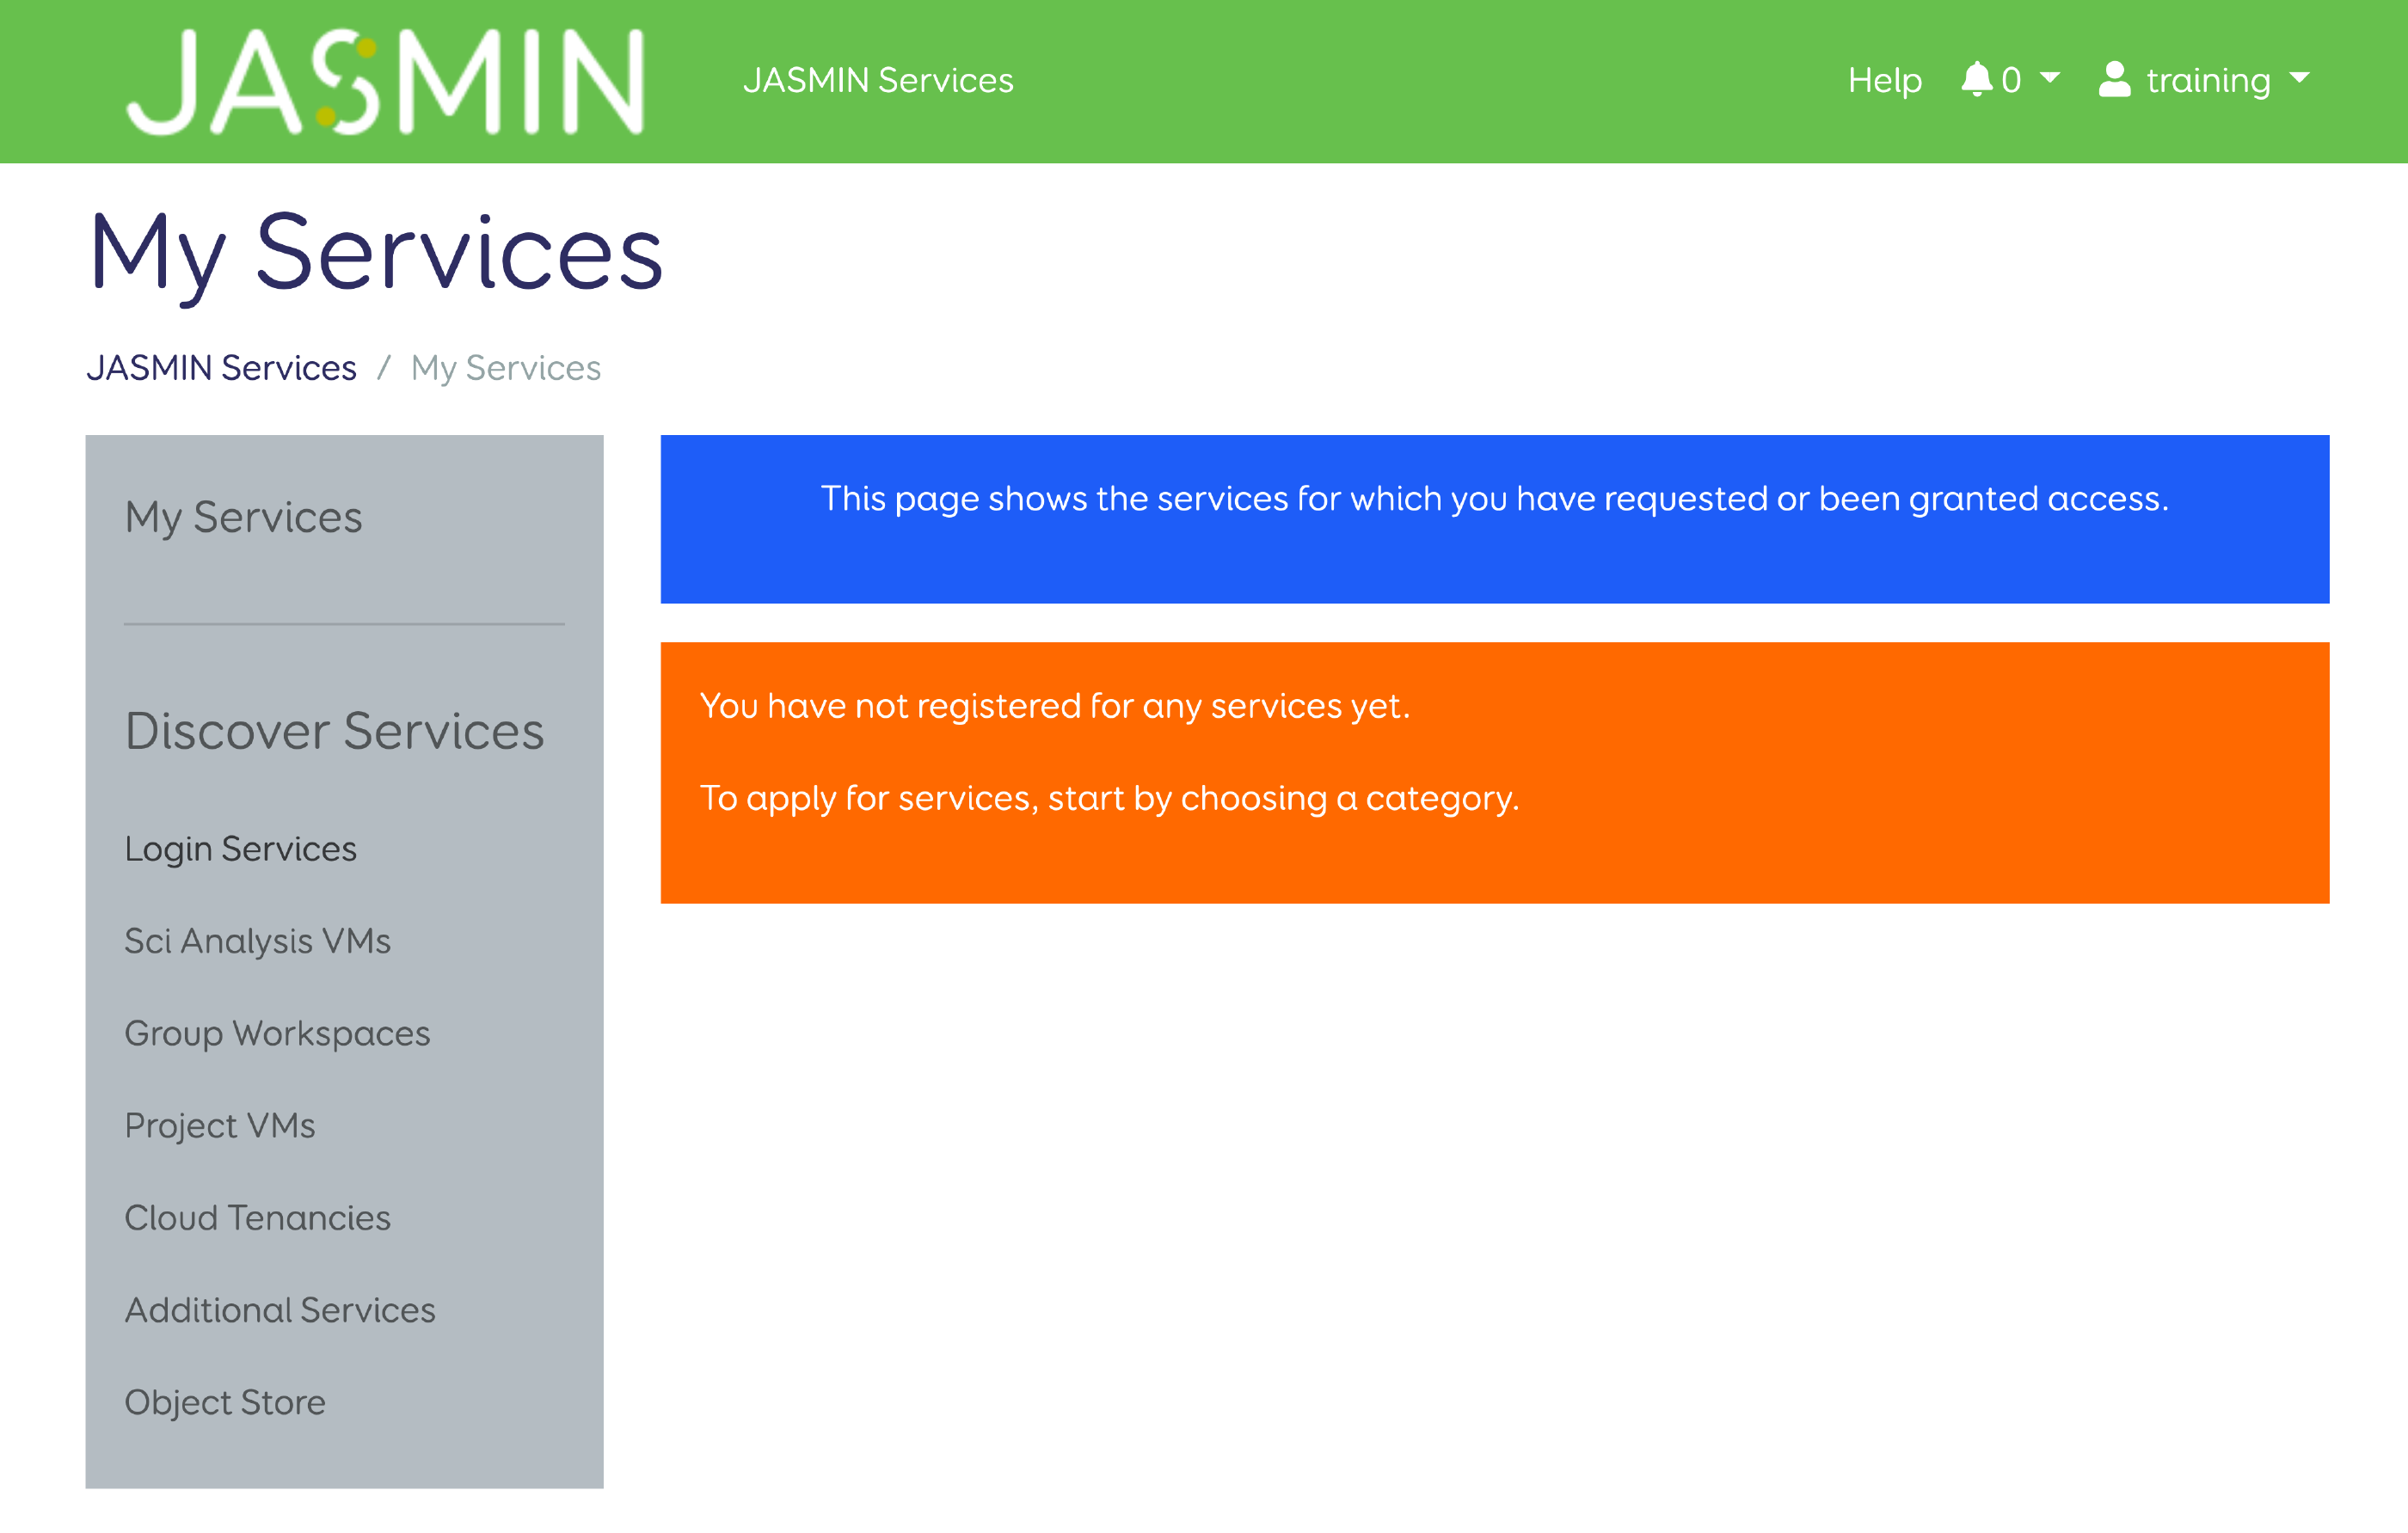
Task: Select My Services in the sidebar
Action: pyautogui.click(x=243, y=517)
